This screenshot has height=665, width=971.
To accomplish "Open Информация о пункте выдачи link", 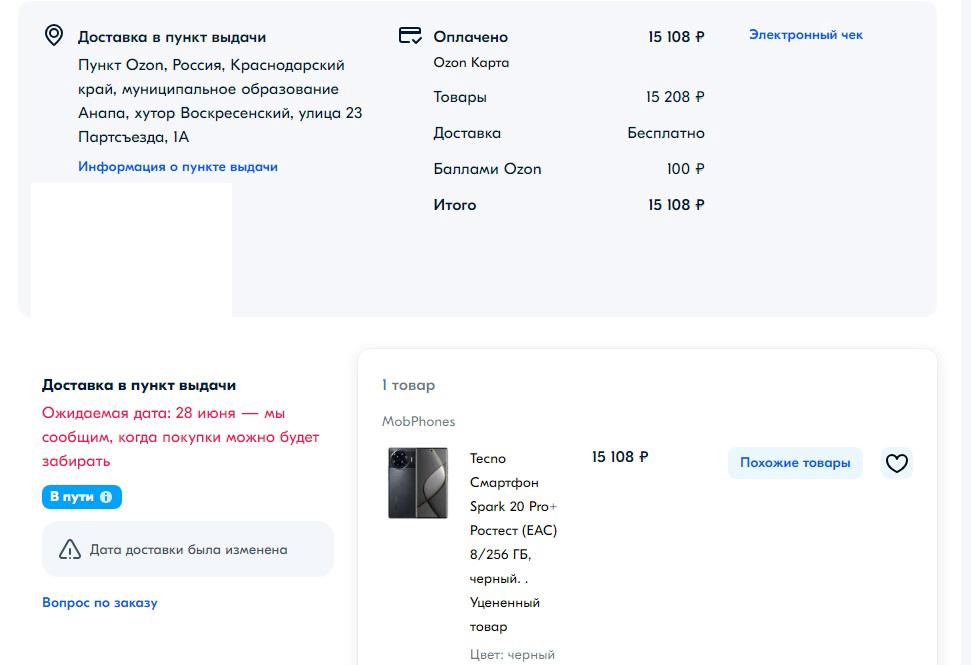I will pos(178,167).
